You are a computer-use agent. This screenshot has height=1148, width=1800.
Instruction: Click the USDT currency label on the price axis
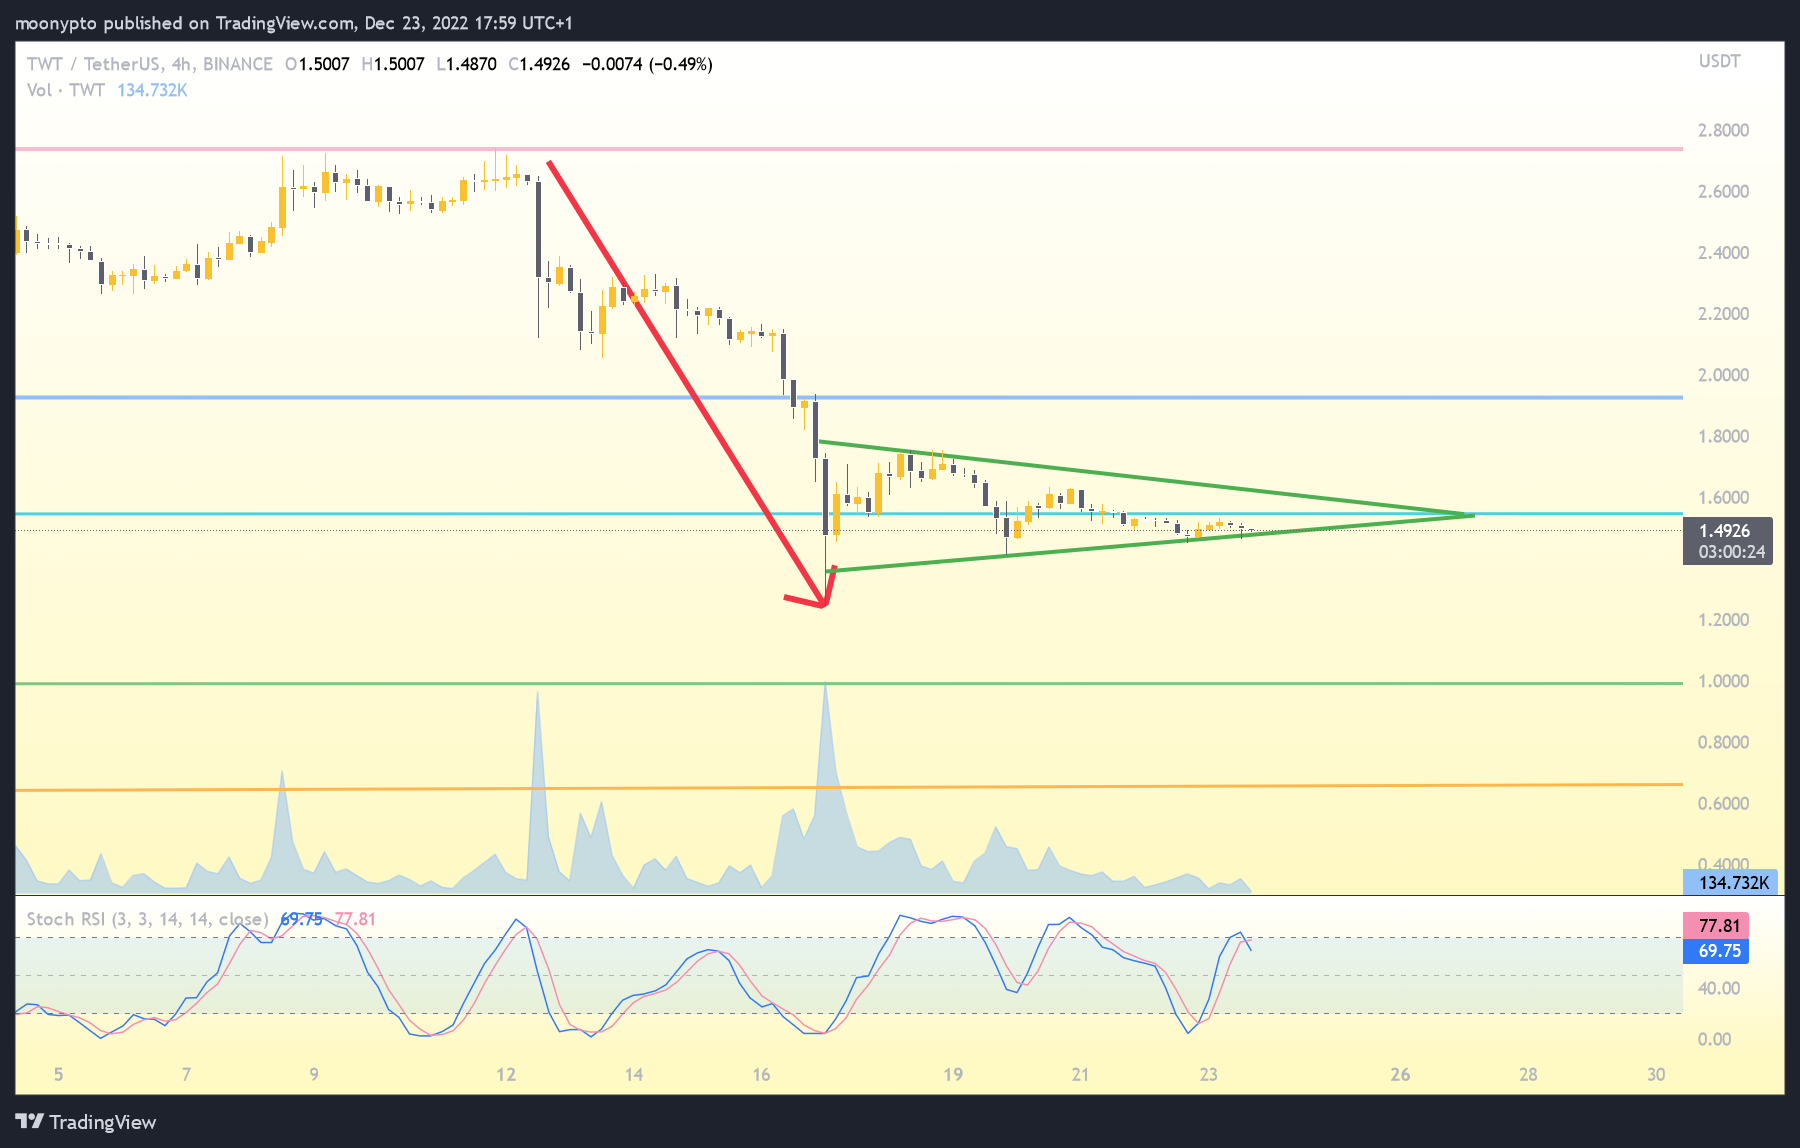point(1719,61)
